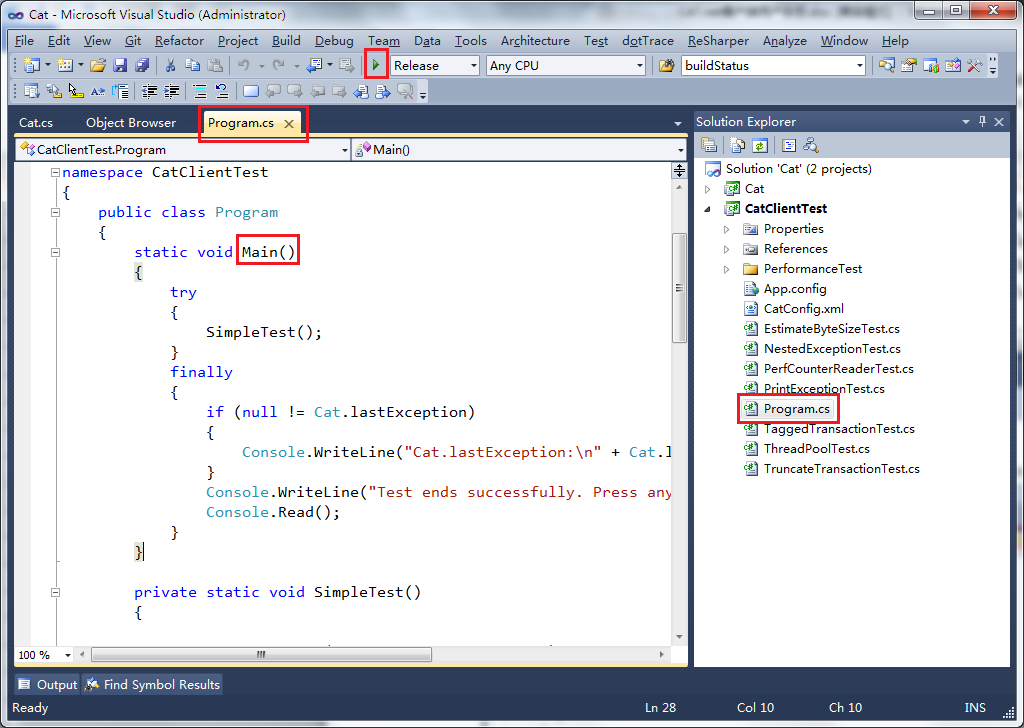Image resolution: width=1024 pixels, height=728 pixels.
Task: Open the CatClientTest.Program type dropdown
Action: click(345, 150)
